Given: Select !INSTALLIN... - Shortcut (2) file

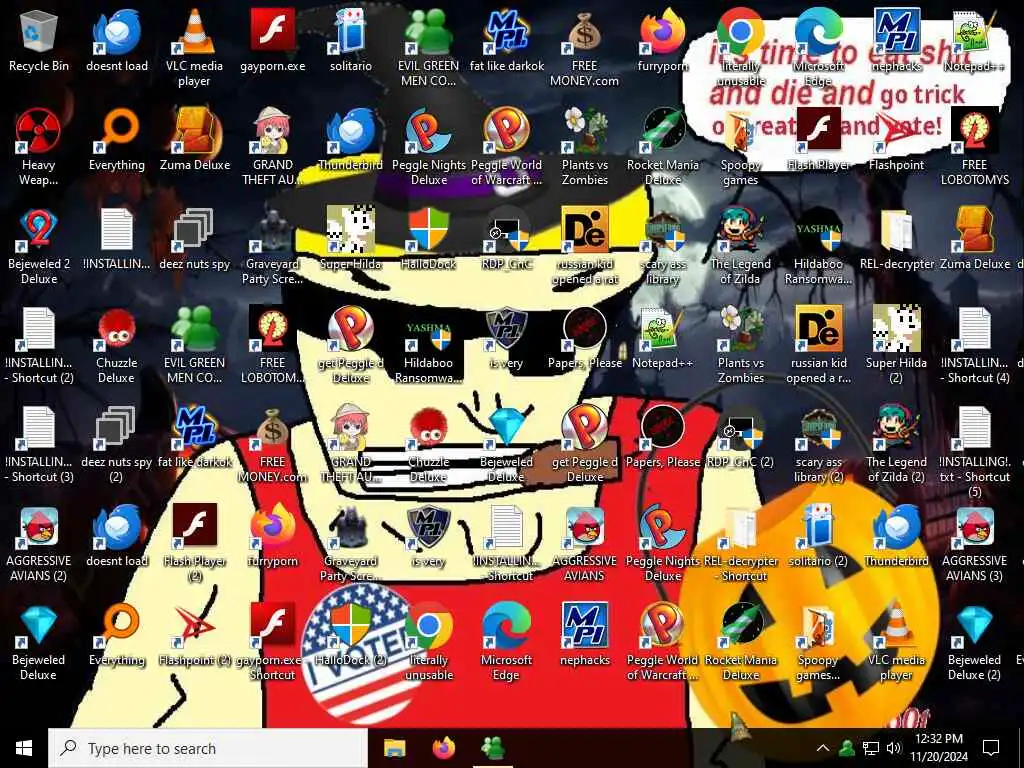Looking at the screenshot, I should click(x=39, y=345).
